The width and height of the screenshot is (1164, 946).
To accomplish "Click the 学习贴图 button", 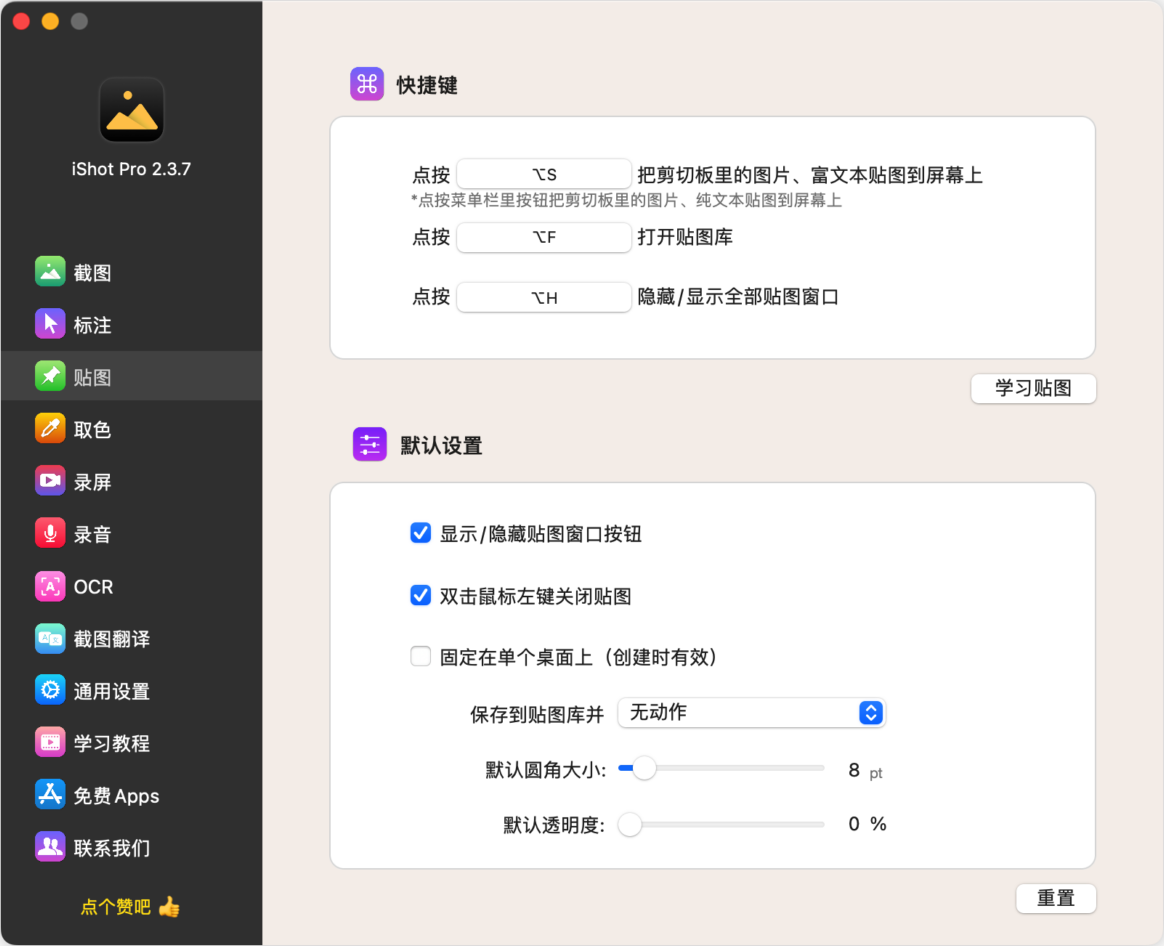I will 1033,388.
